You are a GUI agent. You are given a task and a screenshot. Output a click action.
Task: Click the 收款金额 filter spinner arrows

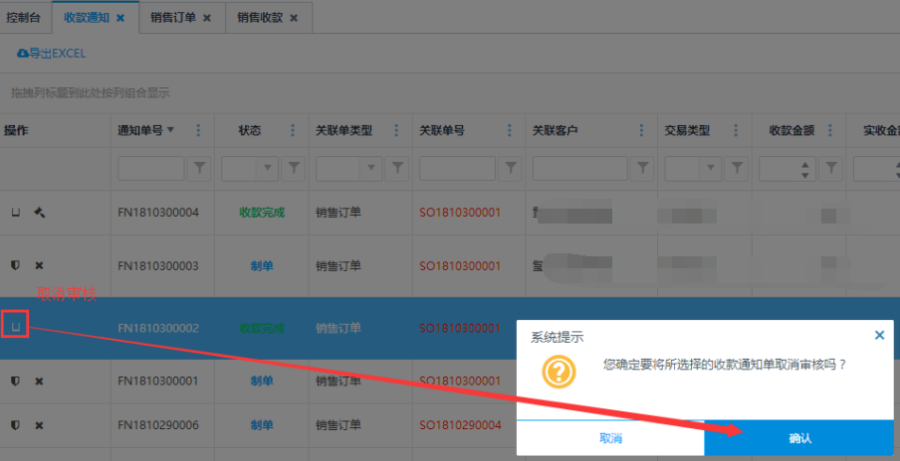tap(807, 169)
